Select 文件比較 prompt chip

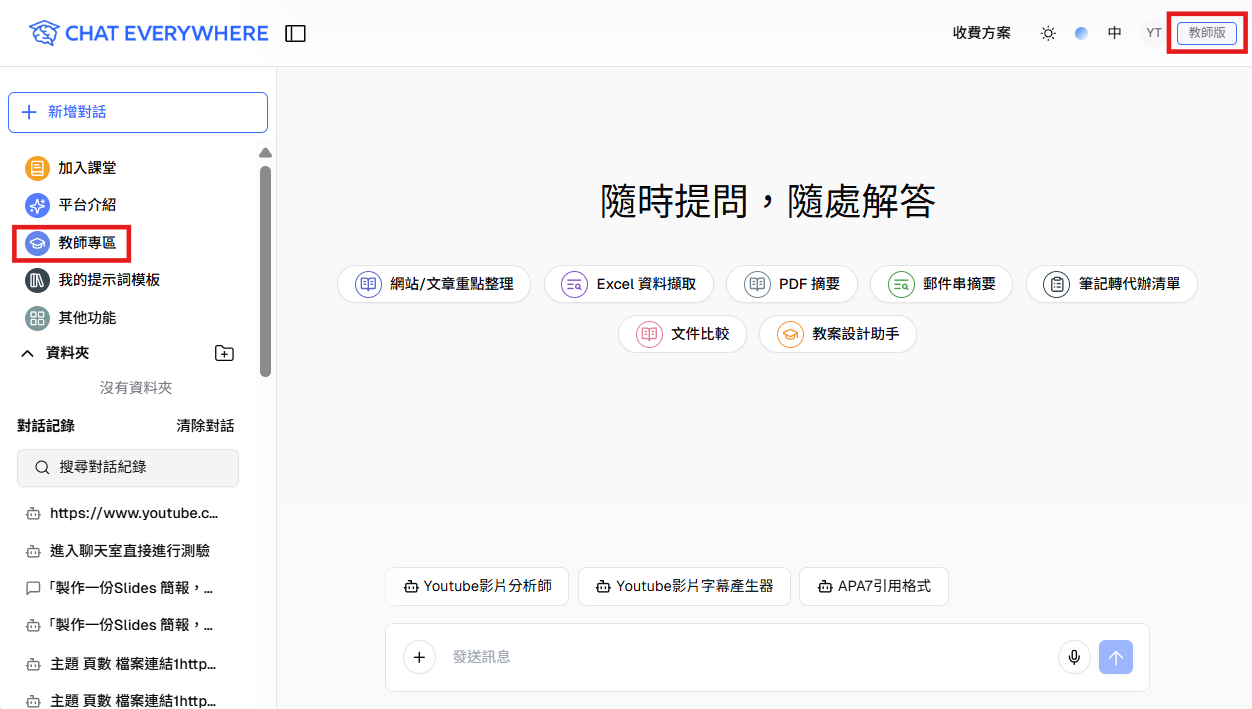(x=682, y=334)
